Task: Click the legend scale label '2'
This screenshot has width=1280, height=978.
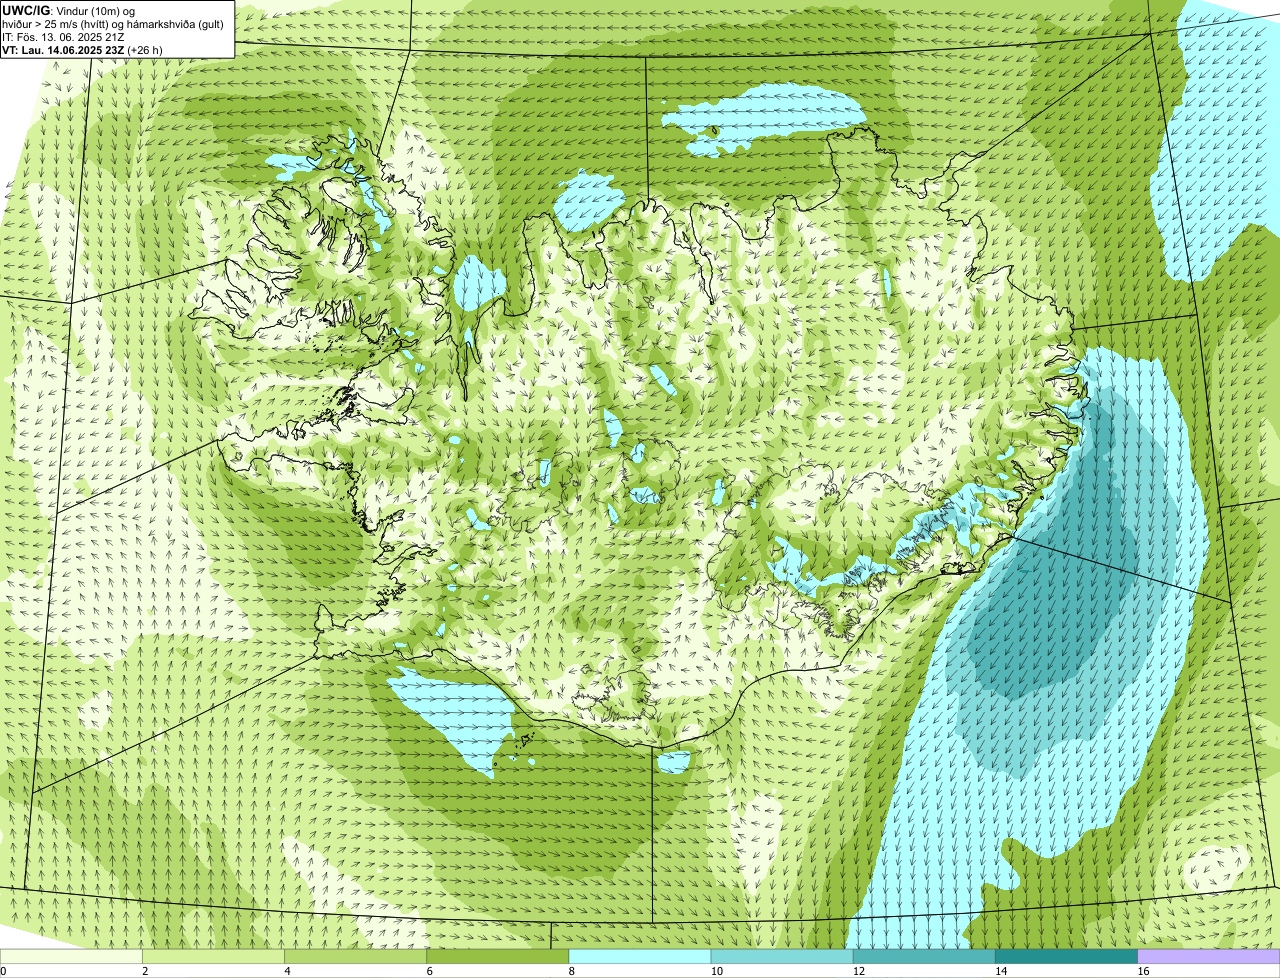Action: pos(145,971)
